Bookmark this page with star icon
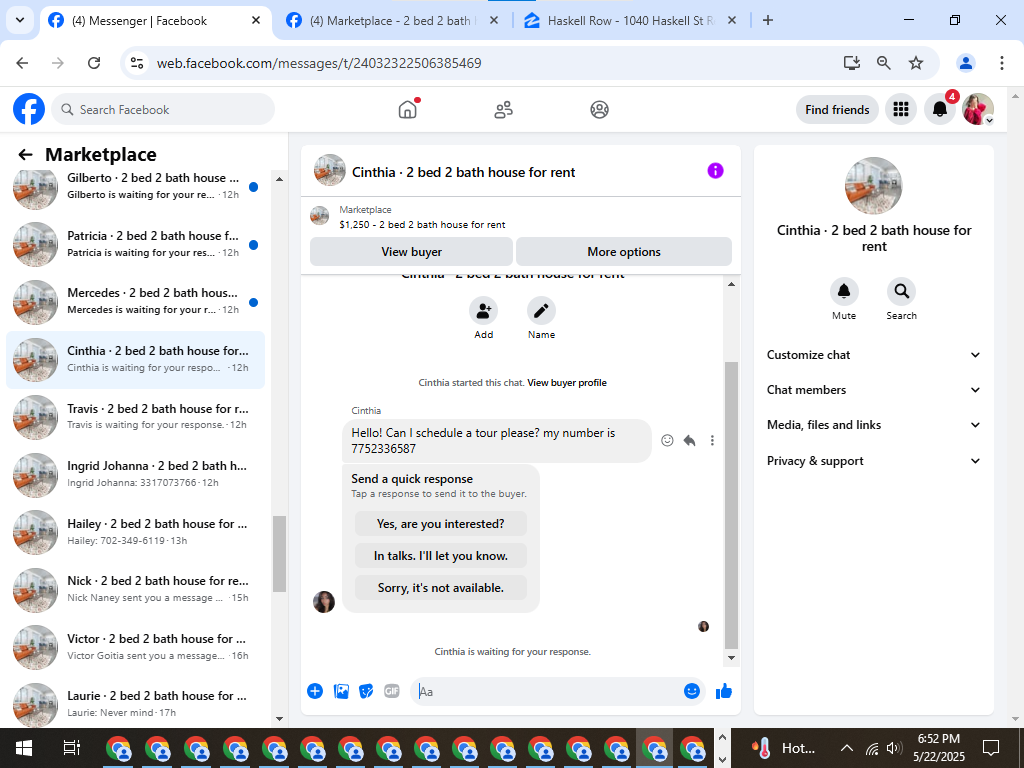The image size is (1024, 768). pos(916,63)
